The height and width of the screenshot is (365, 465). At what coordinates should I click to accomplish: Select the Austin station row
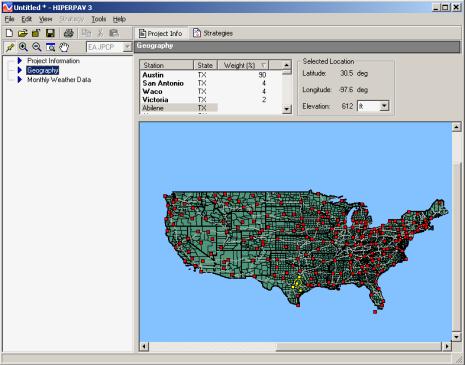211,75
